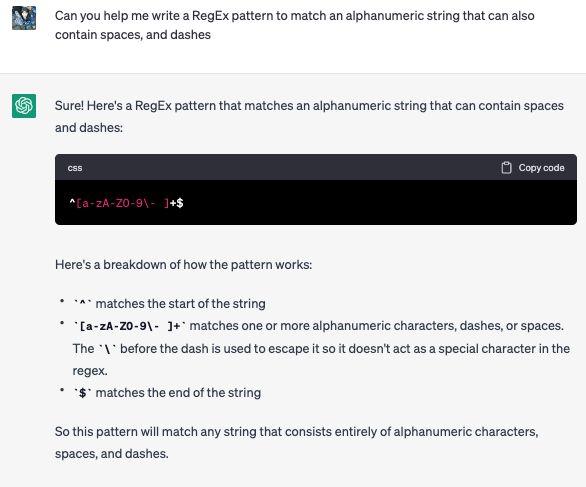Click the caret at start of code pattern
Viewport: 586px width, 487px height.
pyautogui.click(x=72, y=202)
